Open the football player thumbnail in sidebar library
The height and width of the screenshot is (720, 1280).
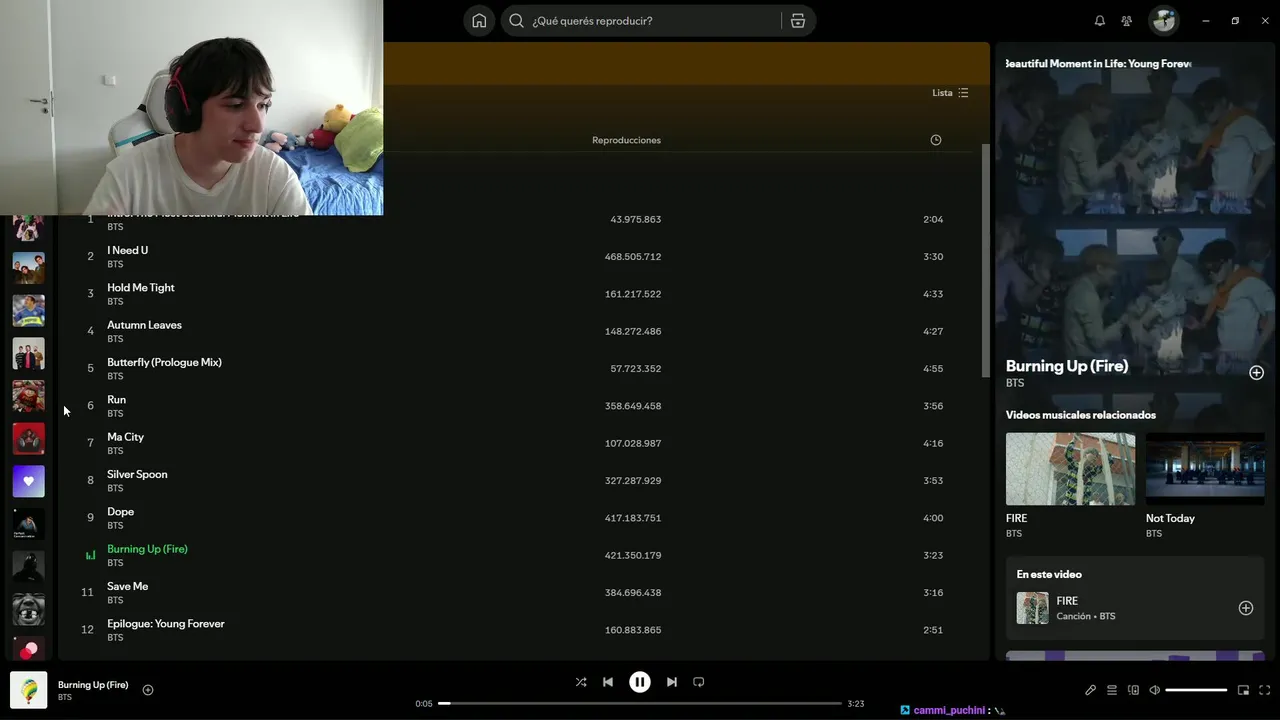[x=28, y=311]
